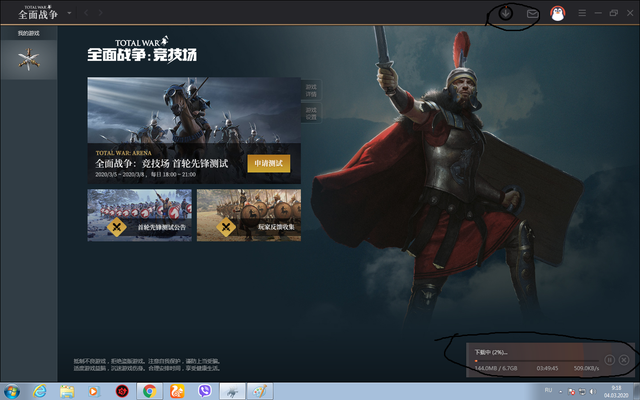This screenshot has width=640, height=400.
Task: Click the 全面战争 logo in title bar
Action: 38,13
